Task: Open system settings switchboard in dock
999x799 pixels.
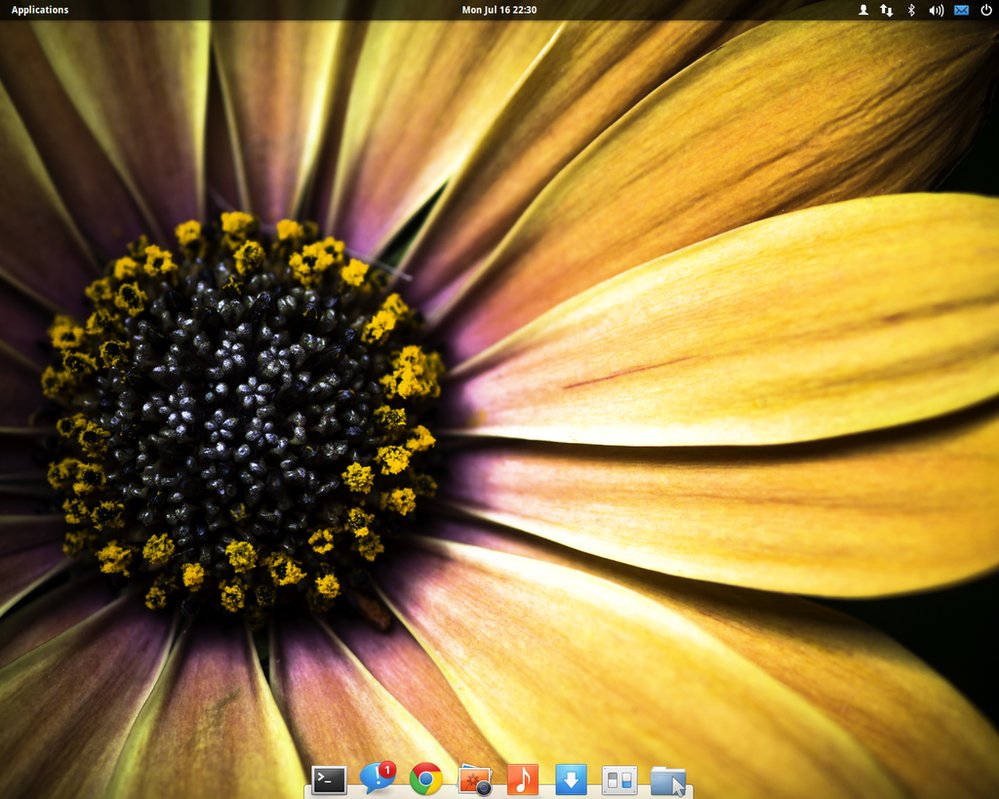Action: (619, 780)
